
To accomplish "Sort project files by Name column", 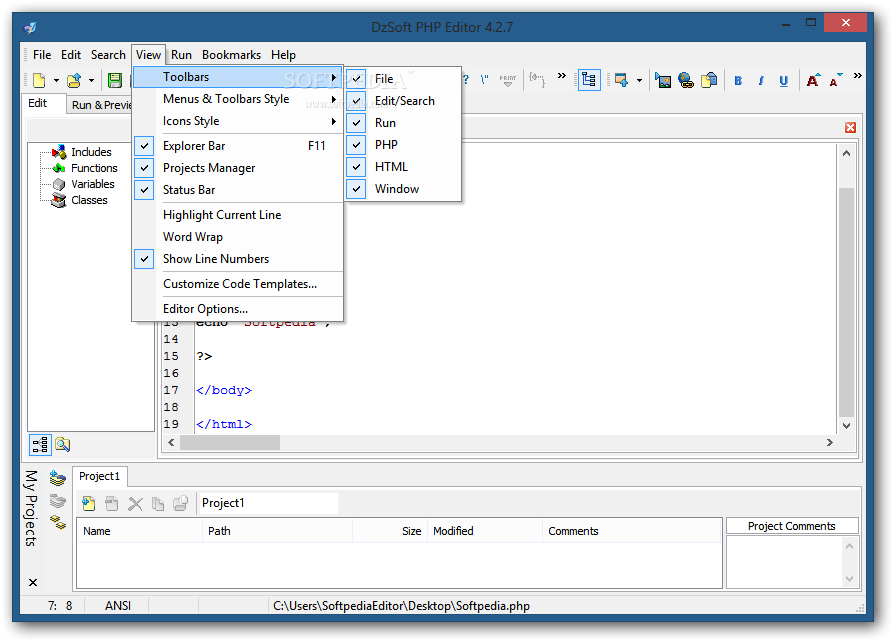I will [x=140, y=531].
